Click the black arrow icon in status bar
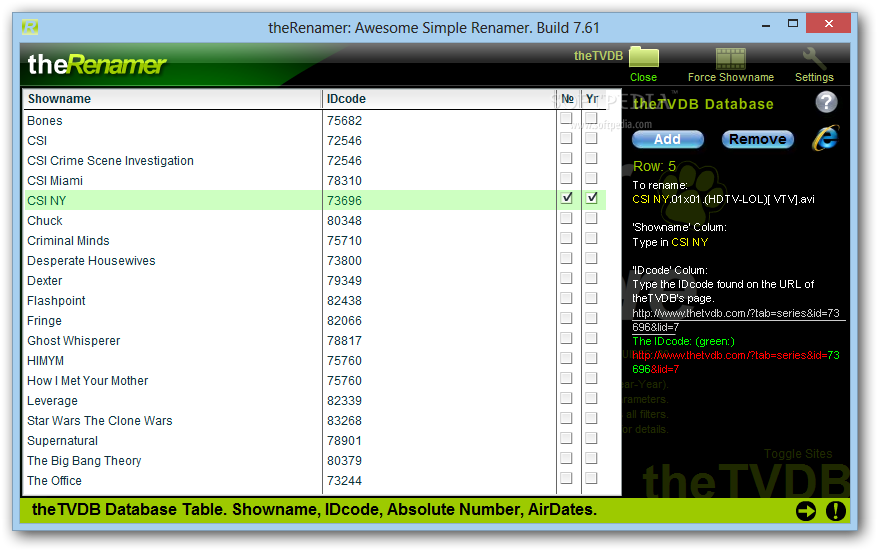Viewport: 878px width, 551px height. click(806, 511)
